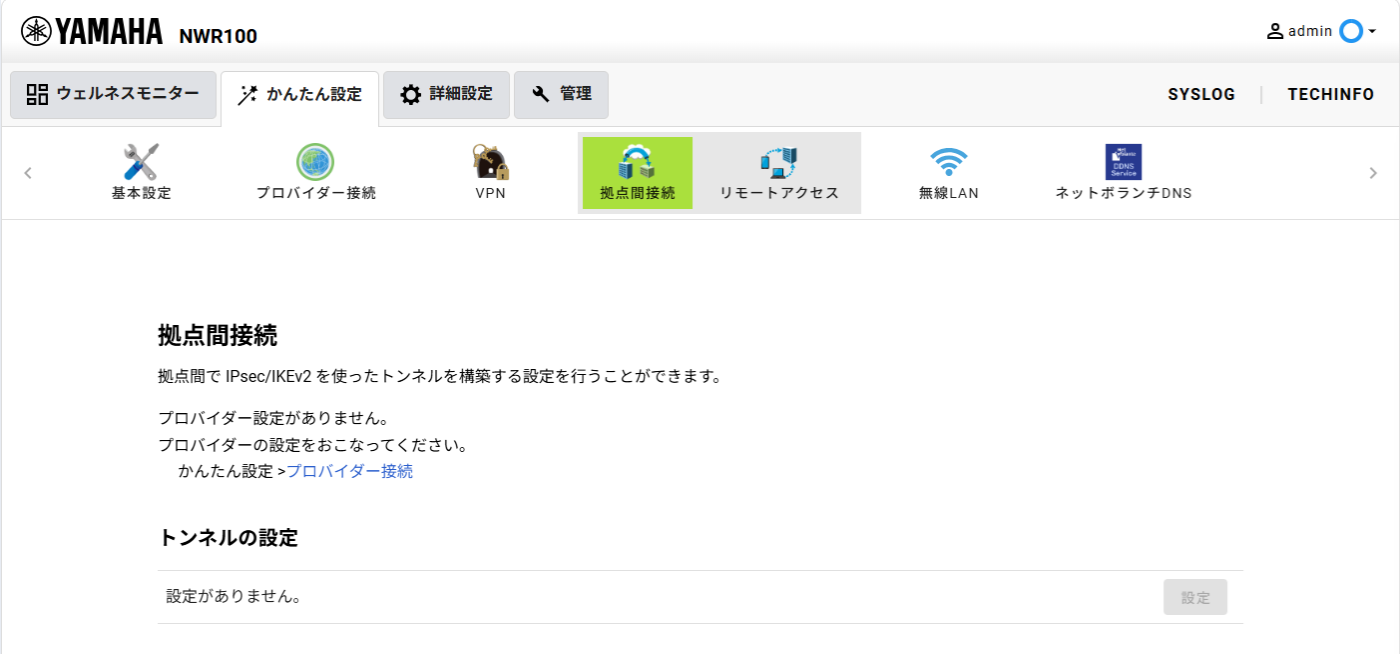Click the NWR100 model name
The image size is (1400, 654).
click(218, 36)
